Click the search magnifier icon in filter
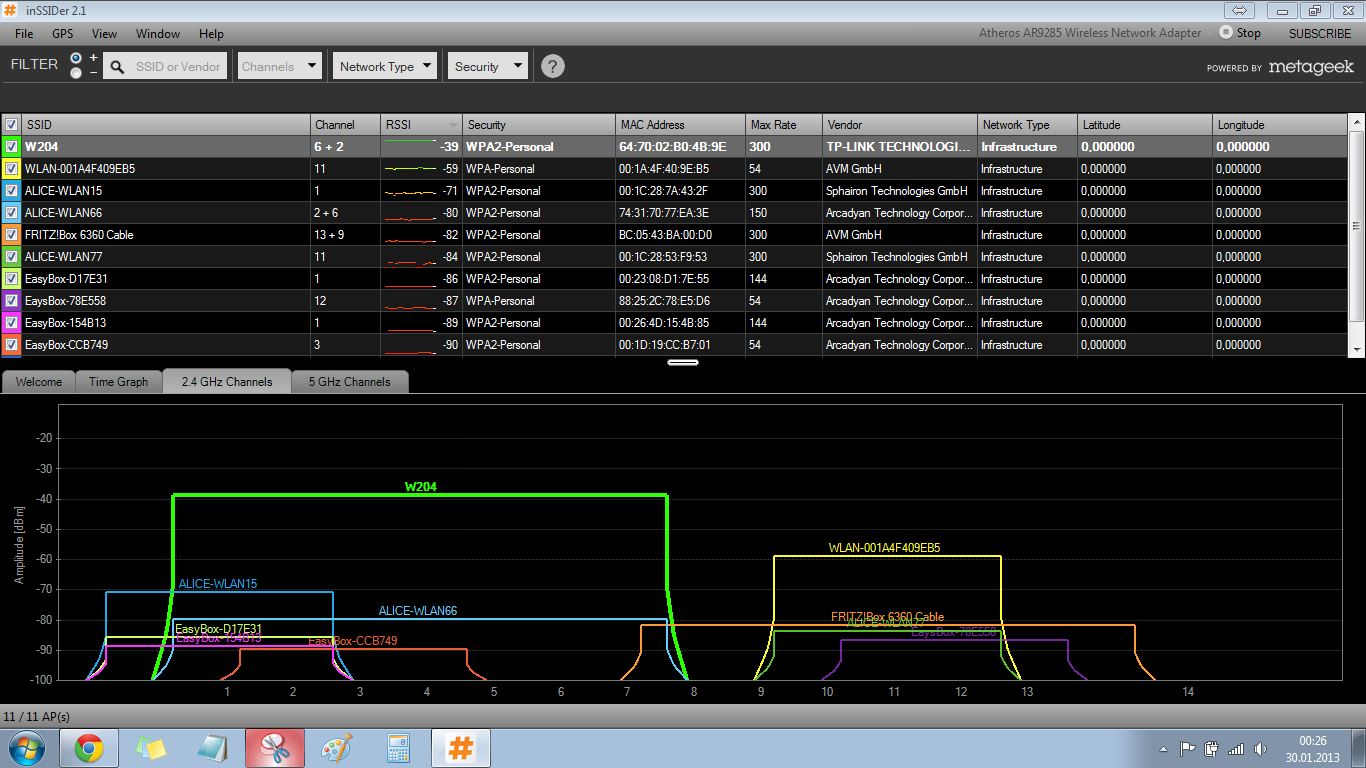This screenshot has height=768, width=1366. [x=117, y=67]
